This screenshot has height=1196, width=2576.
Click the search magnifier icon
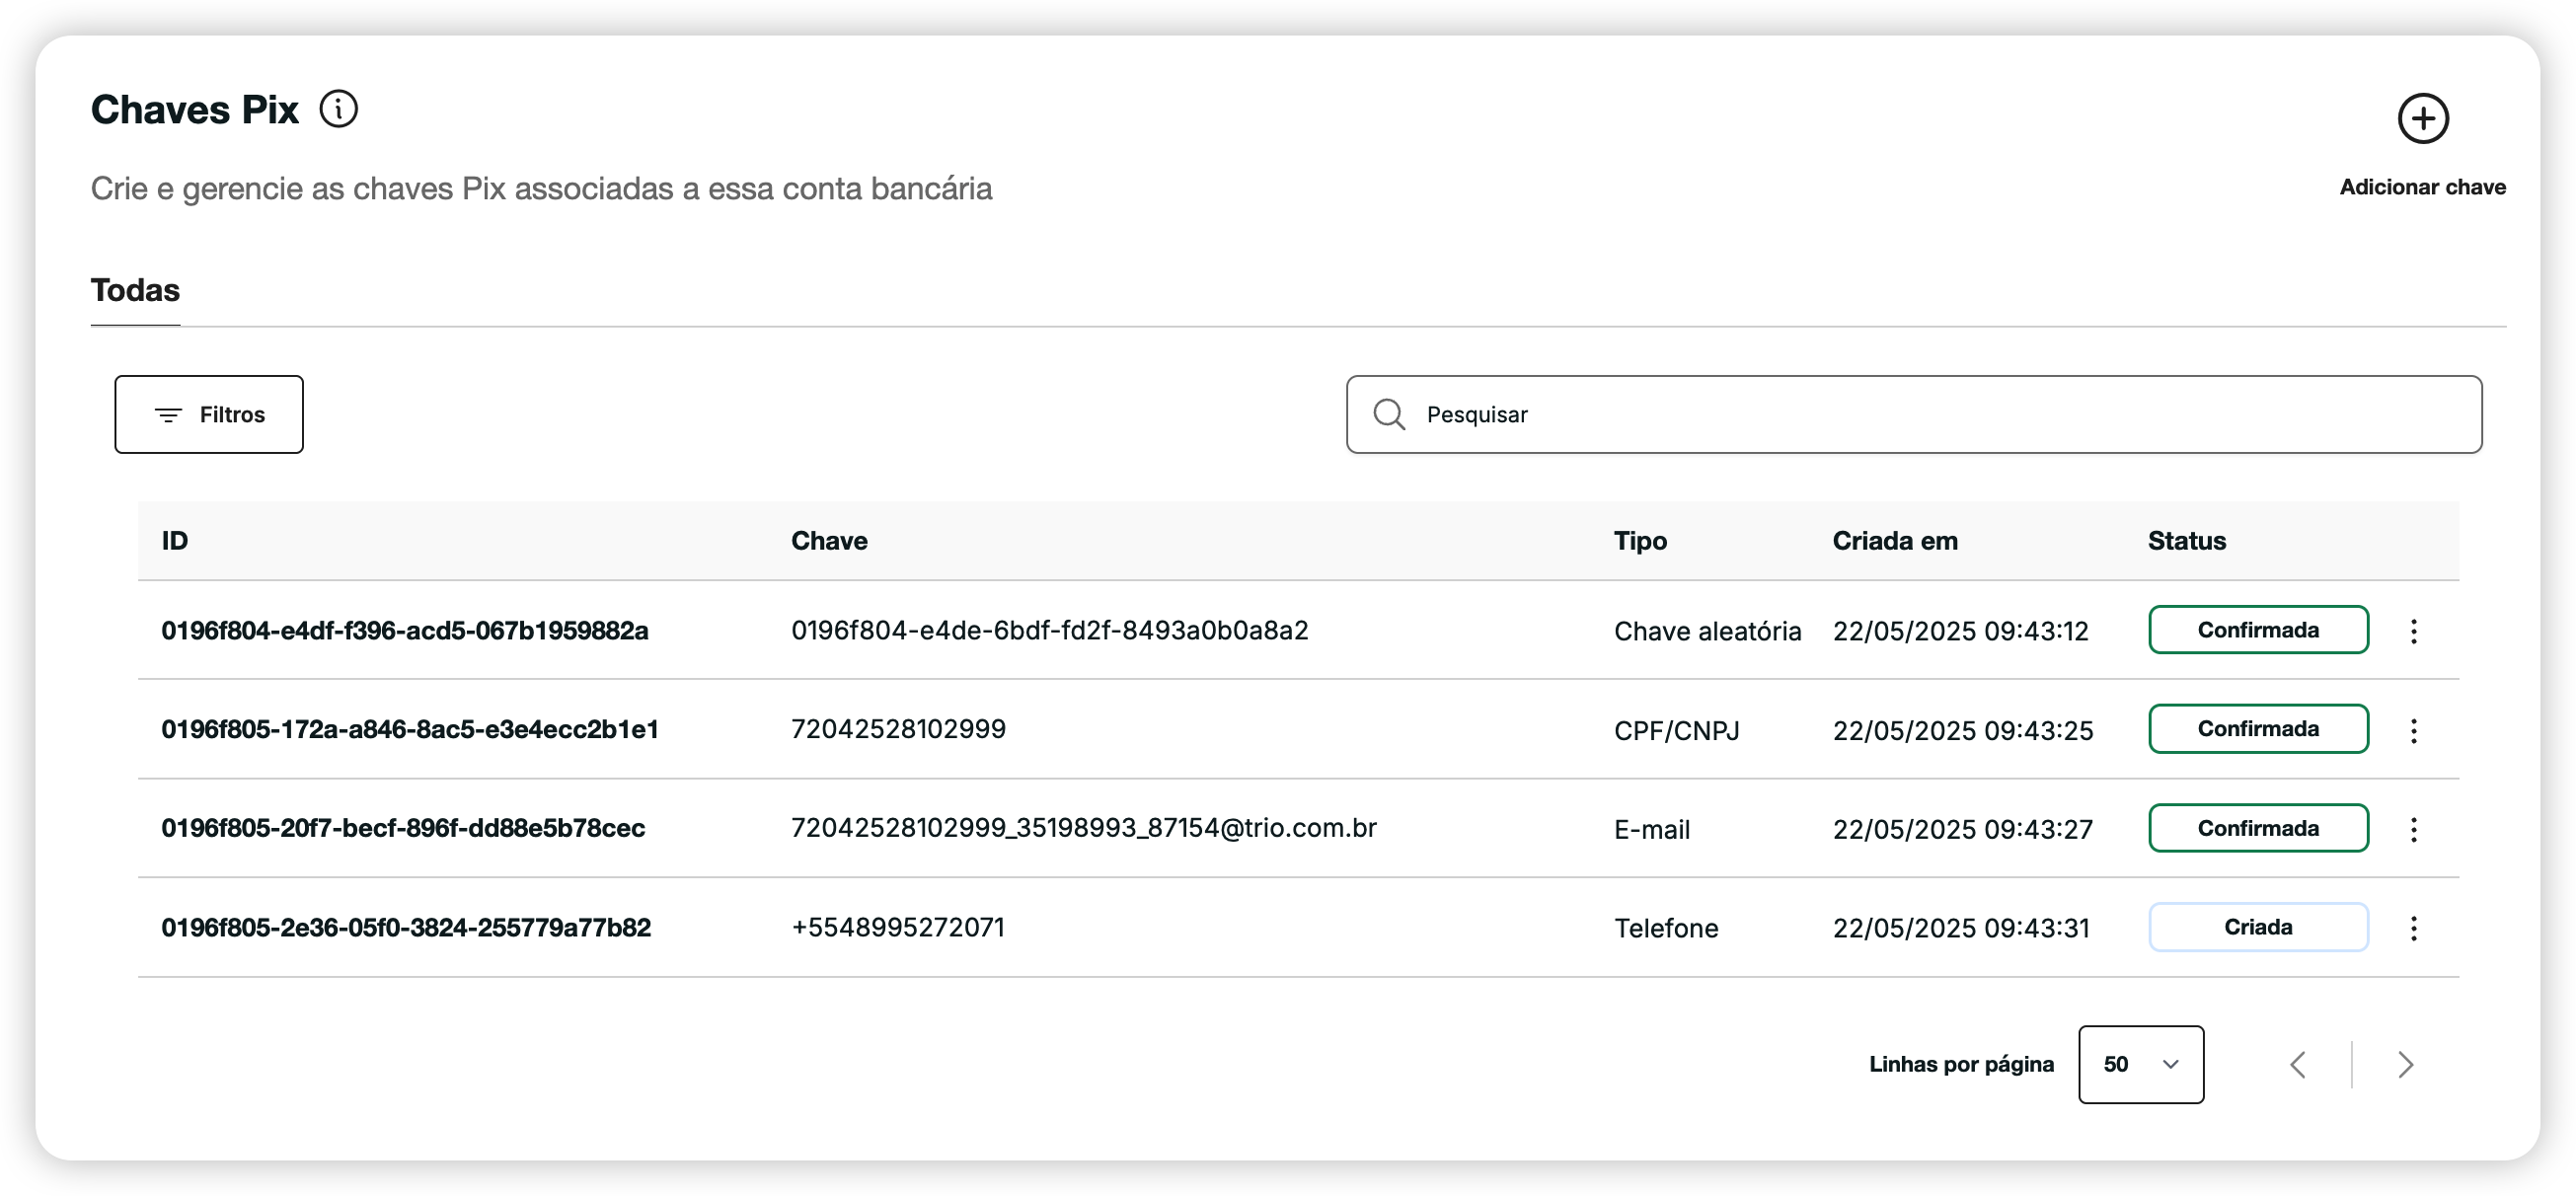[x=1389, y=414]
